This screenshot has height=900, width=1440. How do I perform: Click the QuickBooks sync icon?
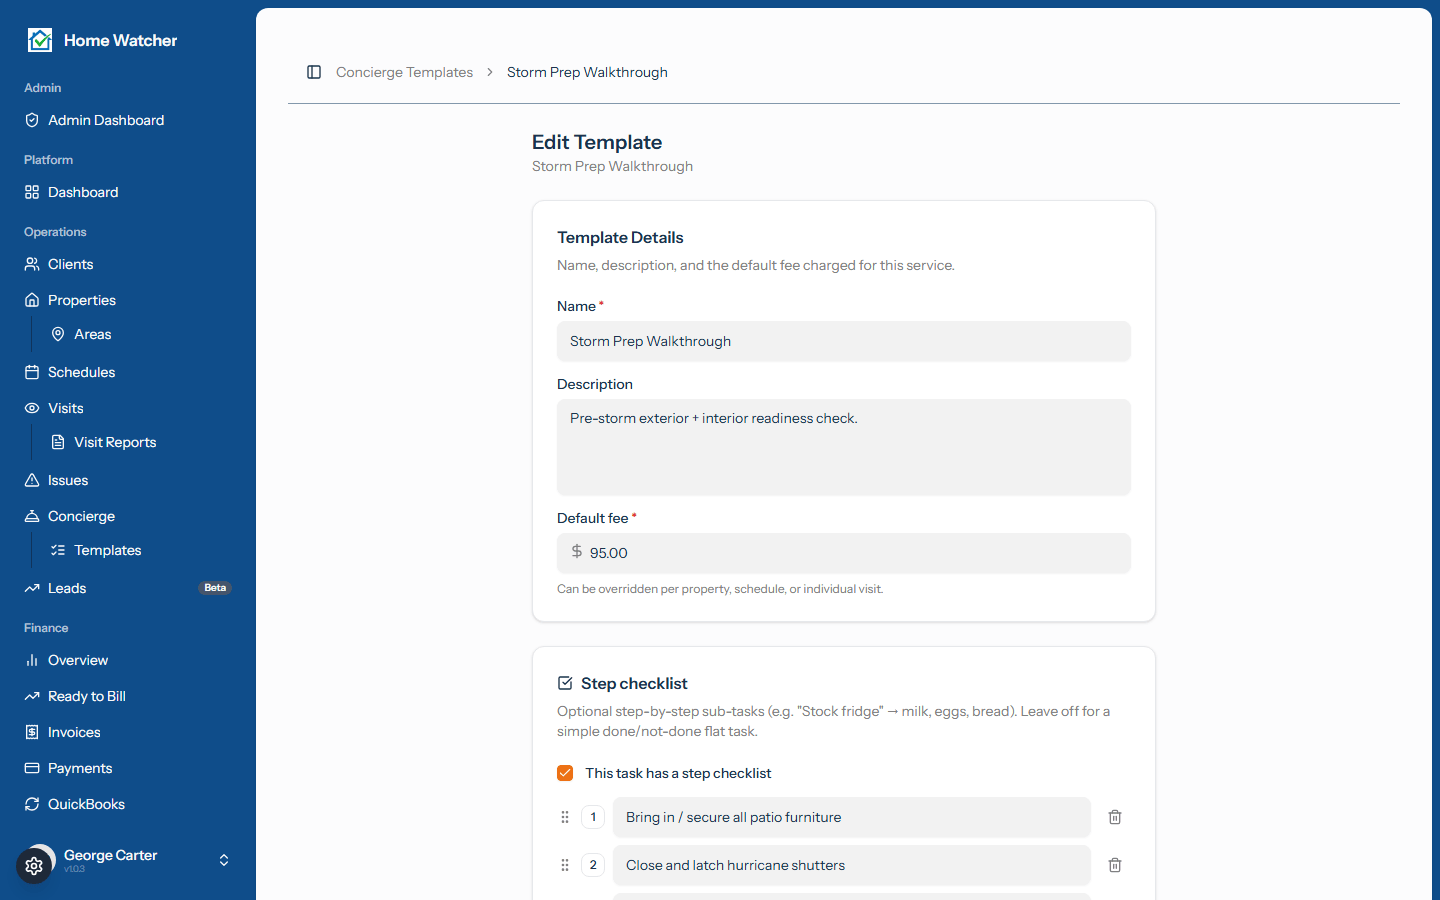pos(32,804)
